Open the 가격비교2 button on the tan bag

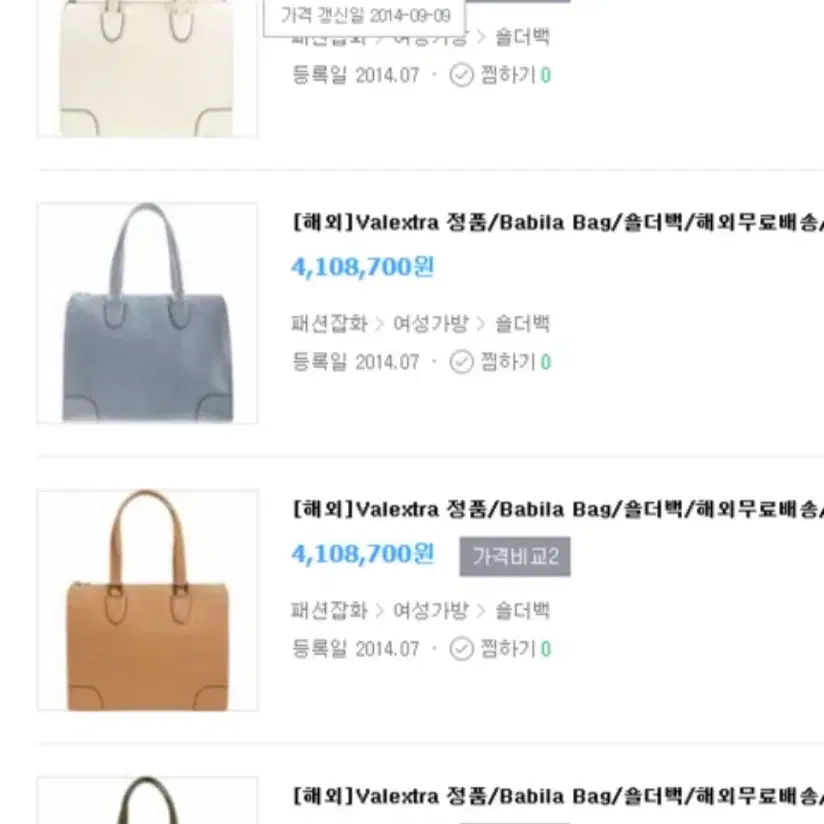515,557
